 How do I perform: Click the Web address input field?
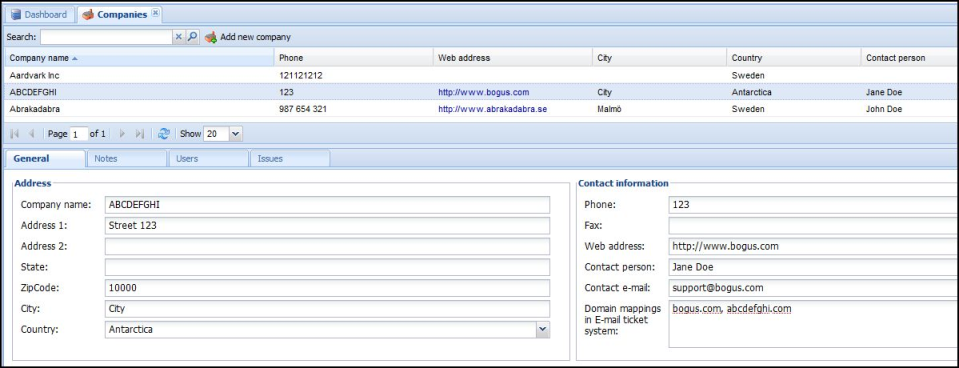click(813, 246)
